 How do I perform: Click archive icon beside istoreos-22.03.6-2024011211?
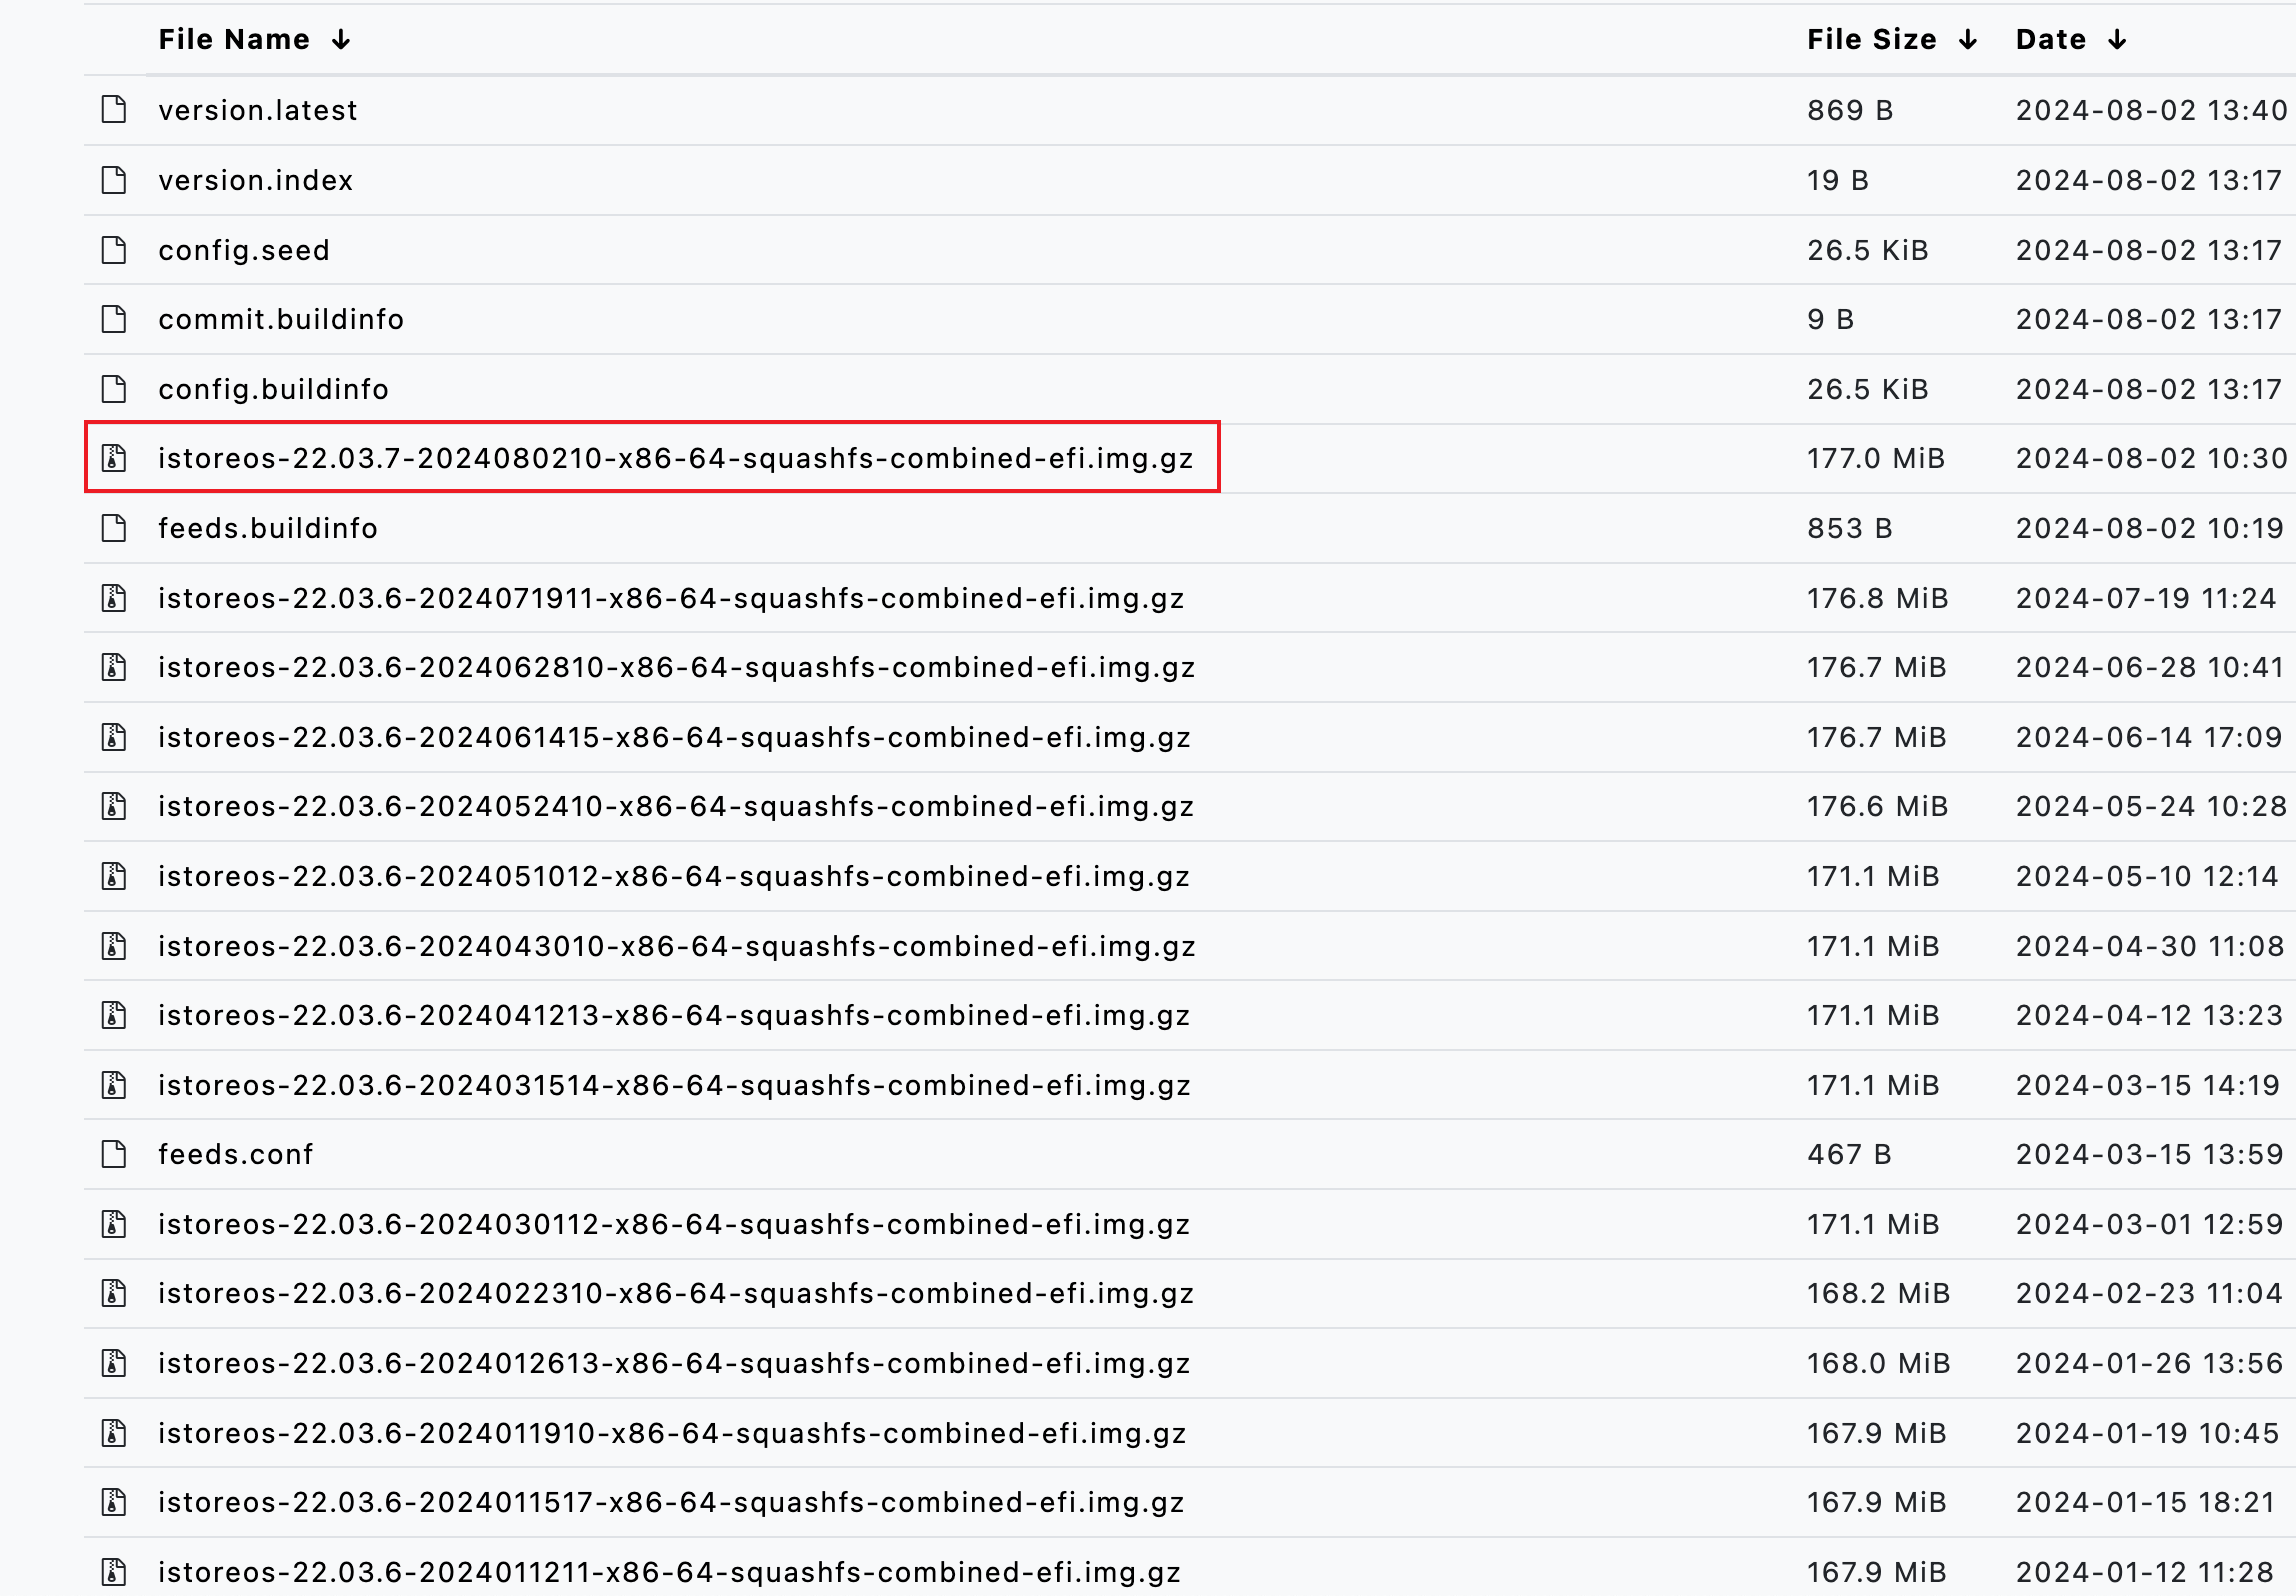click(114, 1571)
